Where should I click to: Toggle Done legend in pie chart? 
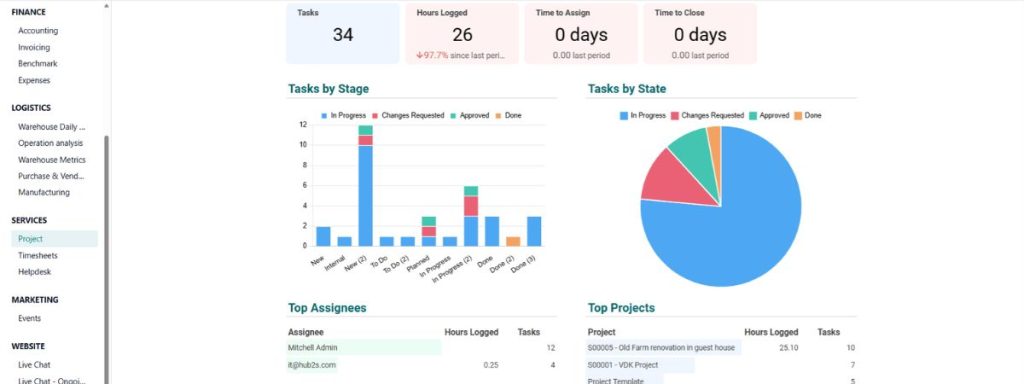pos(808,115)
